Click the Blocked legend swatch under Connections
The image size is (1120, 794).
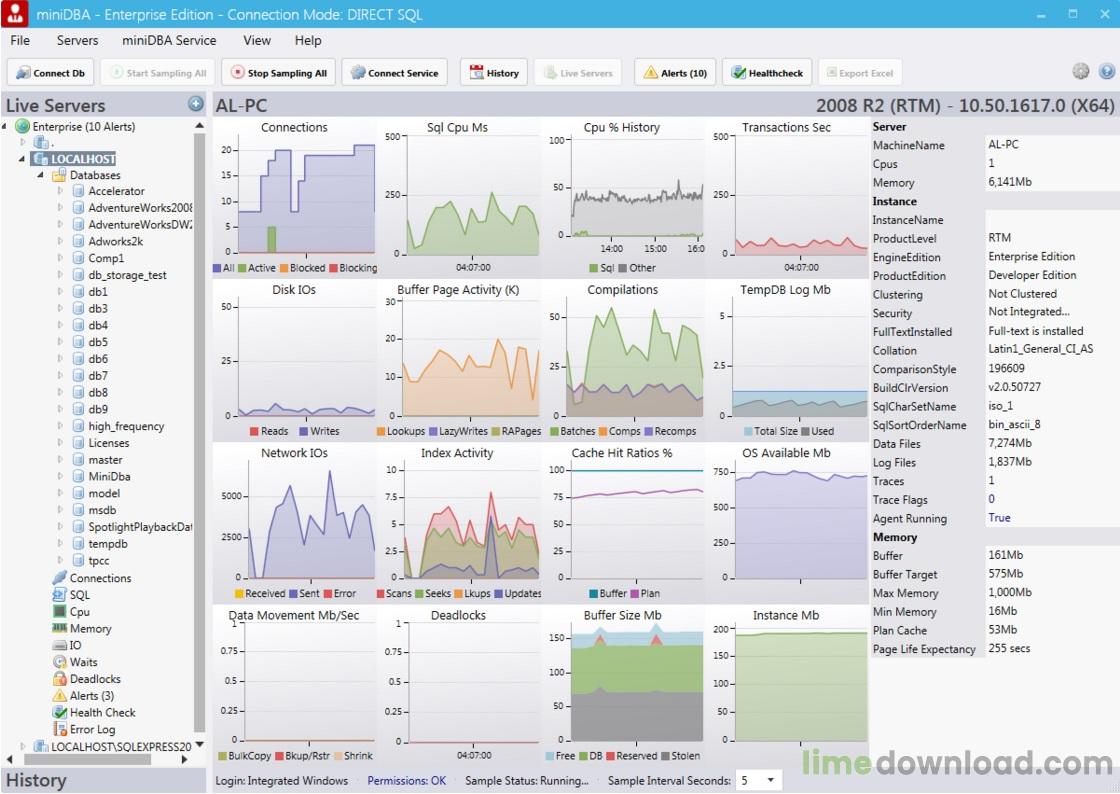point(284,268)
